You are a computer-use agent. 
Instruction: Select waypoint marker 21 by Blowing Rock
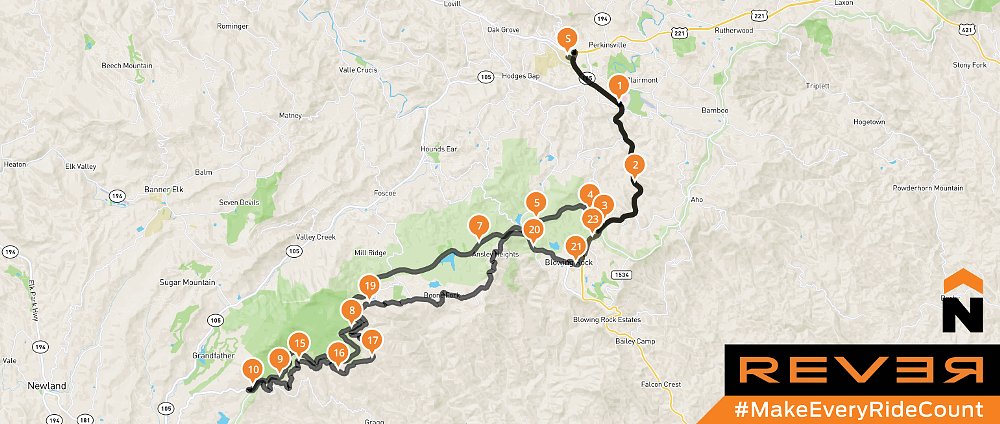coord(576,247)
